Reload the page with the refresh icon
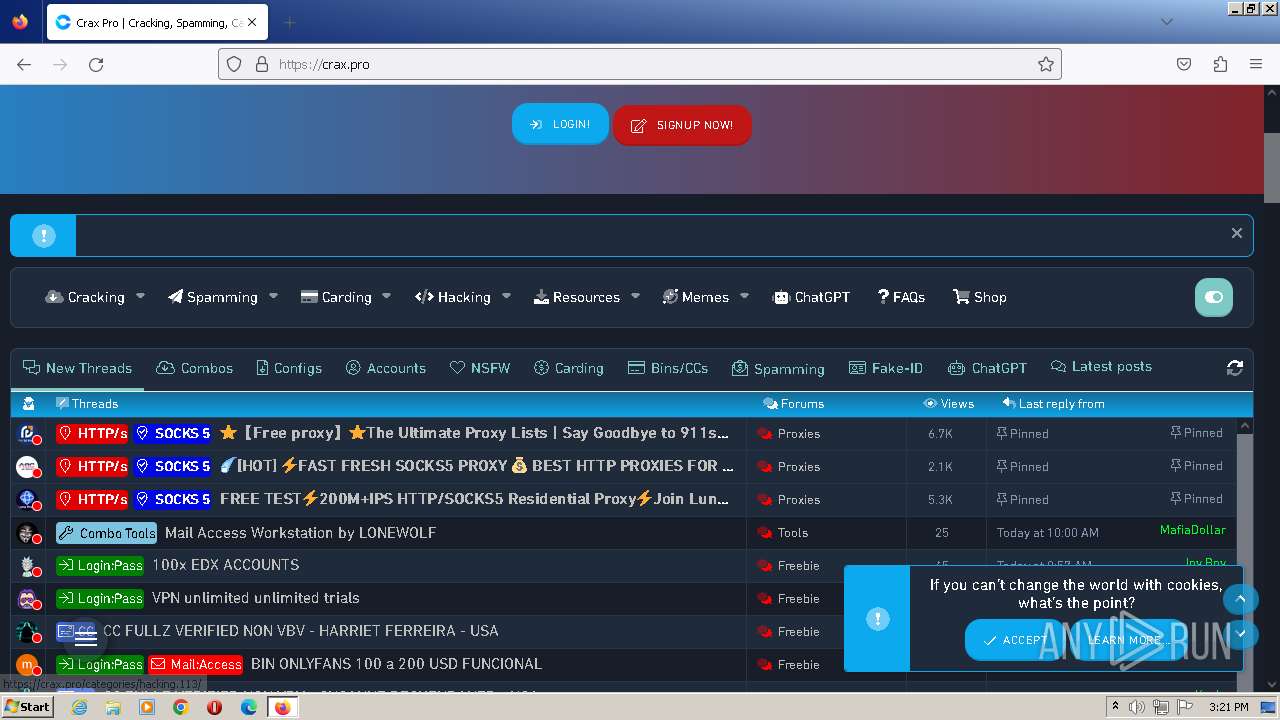Screen dimensions: 1280x720 click(96, 64)
